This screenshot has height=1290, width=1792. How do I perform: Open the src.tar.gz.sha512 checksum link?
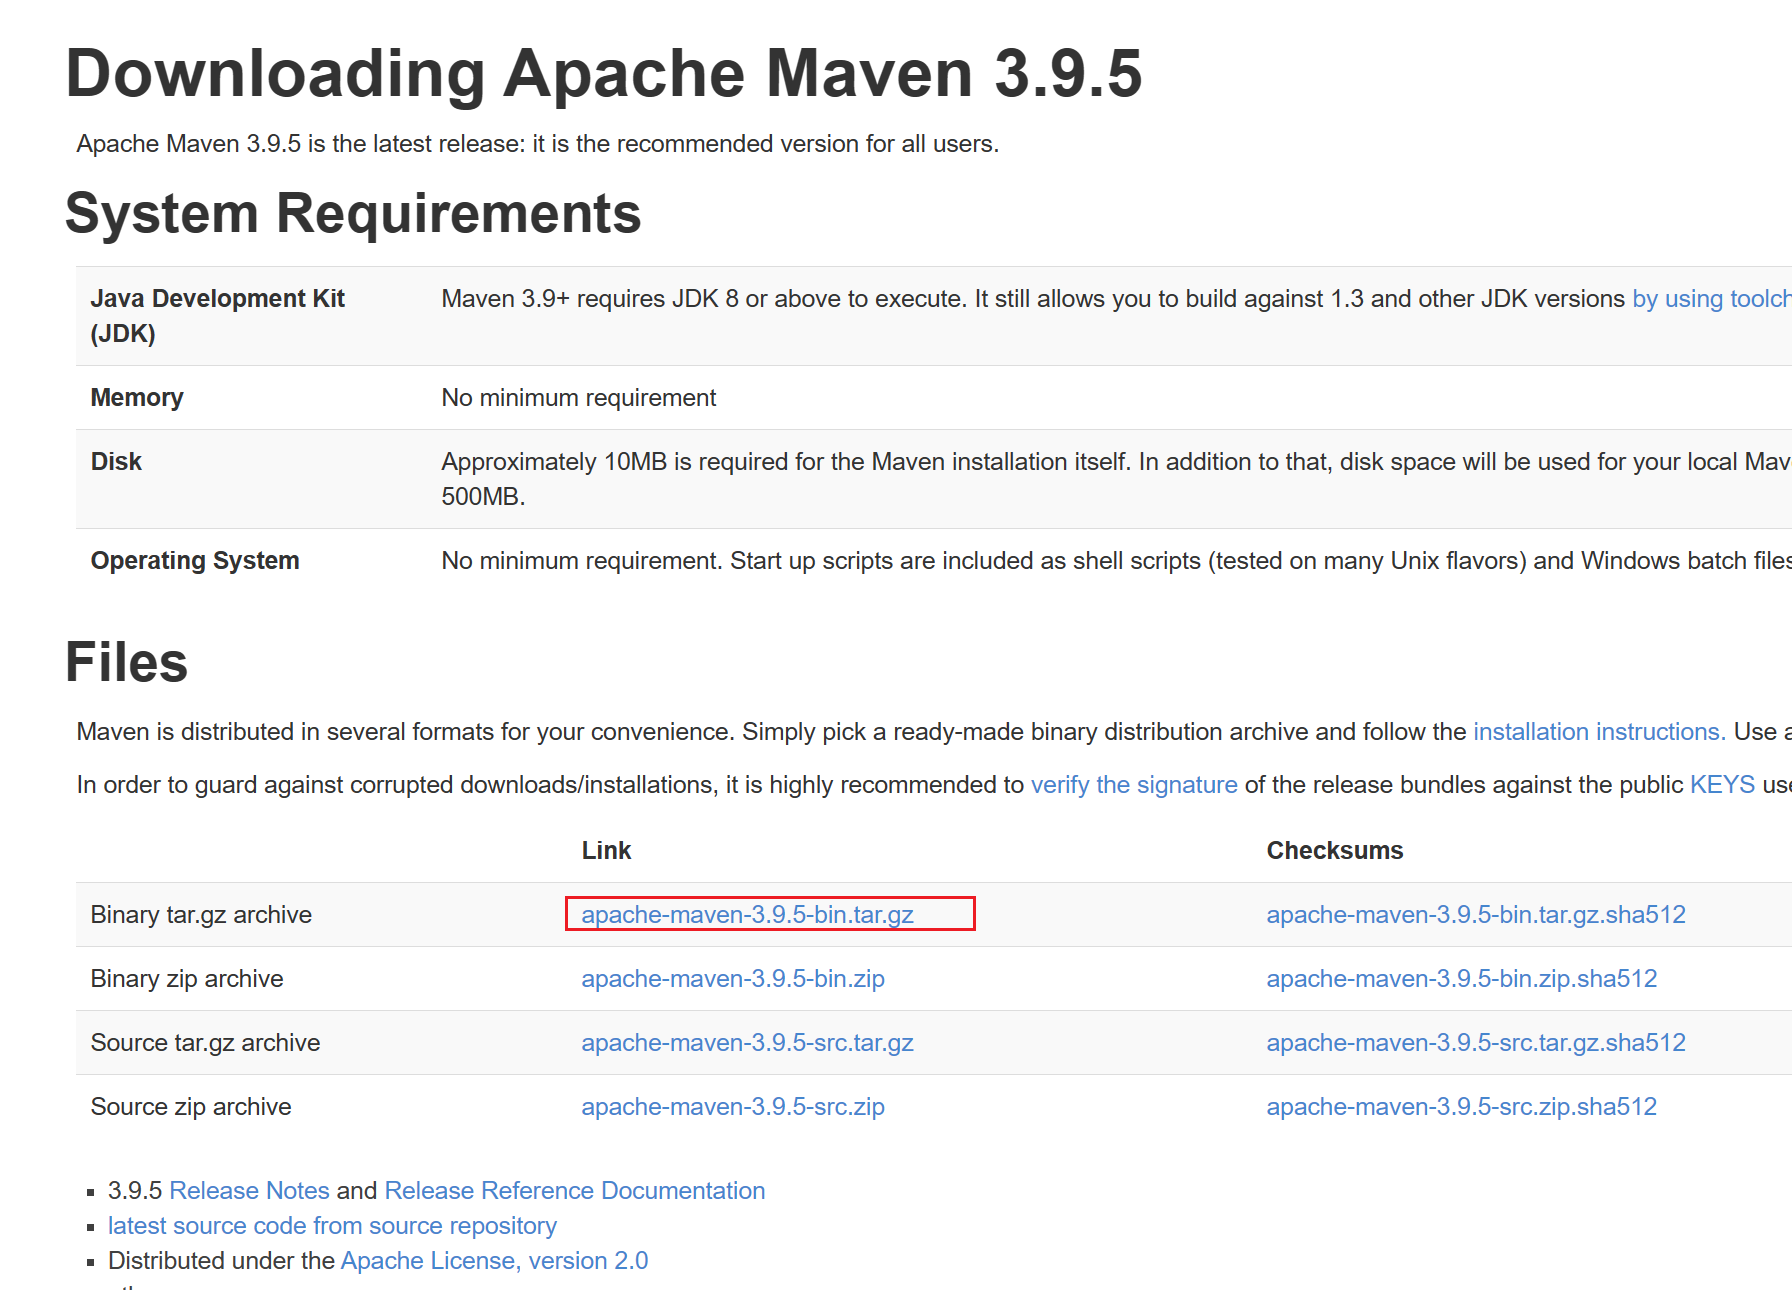[1475, 1043]
